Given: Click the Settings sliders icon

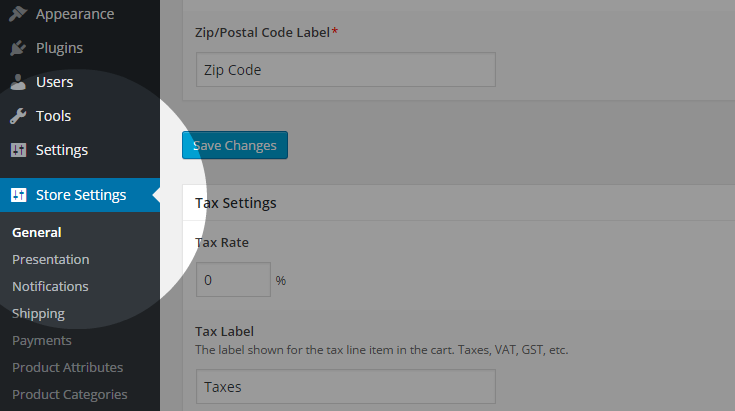Looking at the screenshot, I should tap(18, 150).
